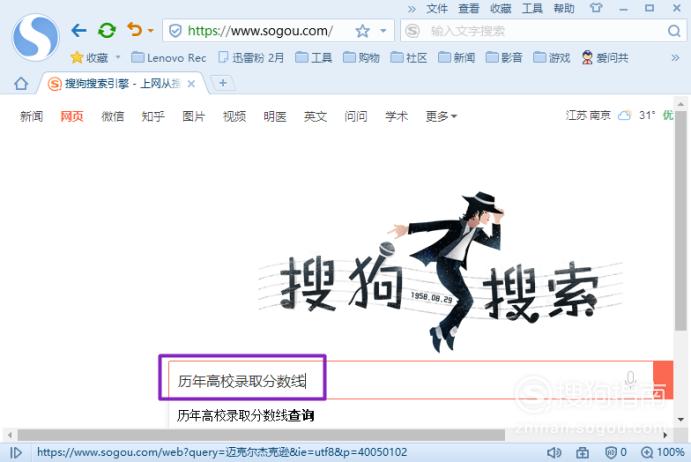Open the 收藏 menu
Viewport: 691px width, 462px height.
[x=500, y=8]
